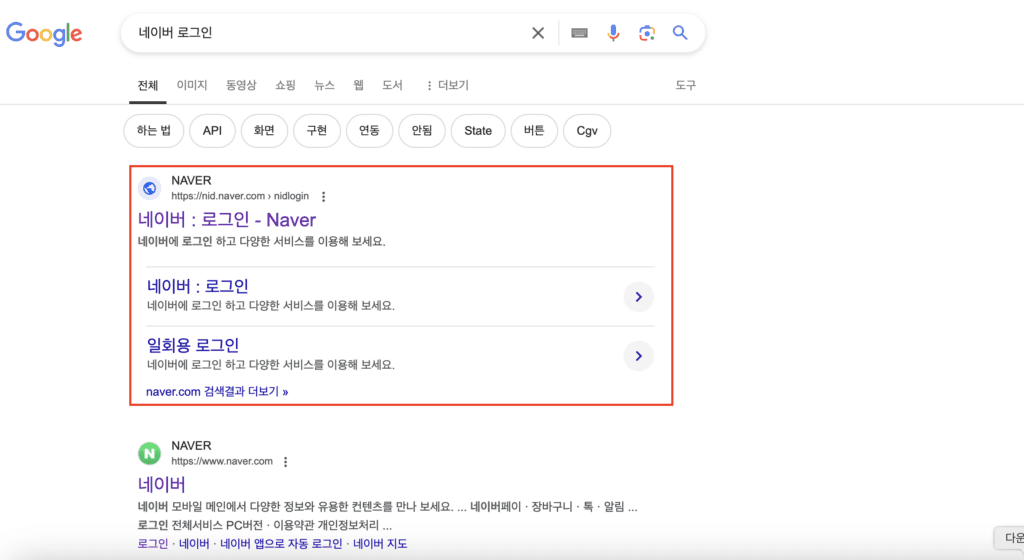Switch to the 동영상 tab
This screenshot has width=1024, height=560.
(241, 86)
